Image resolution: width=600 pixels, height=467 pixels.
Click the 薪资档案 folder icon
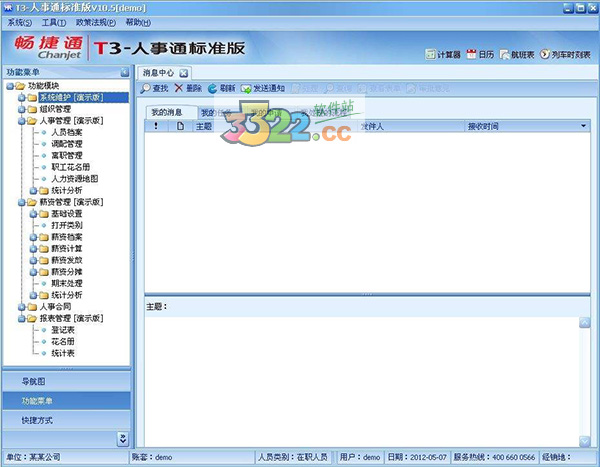pos(44,237)
